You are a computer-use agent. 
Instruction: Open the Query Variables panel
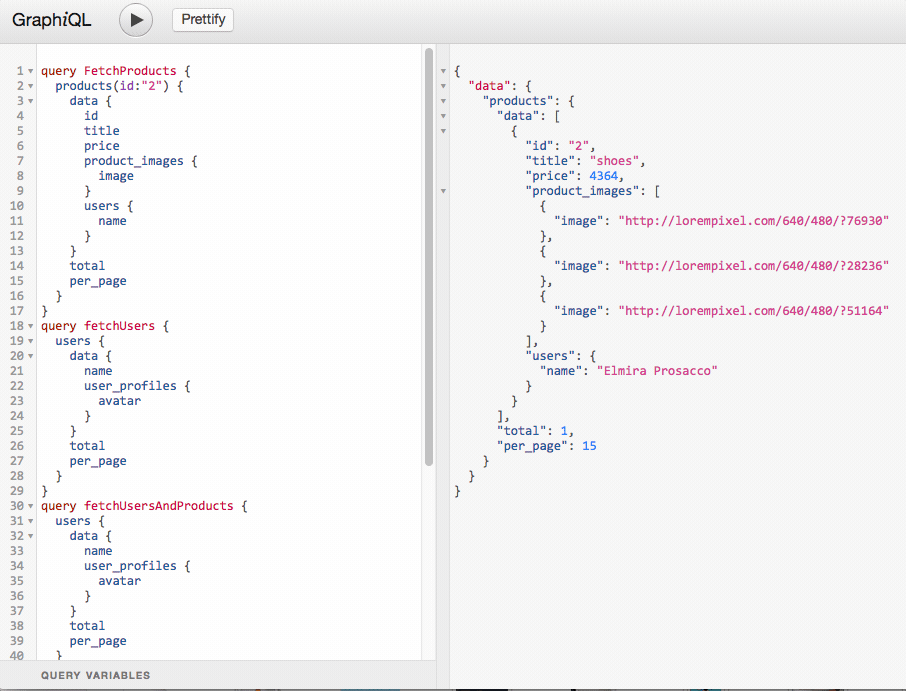click(x=95, y=675)
